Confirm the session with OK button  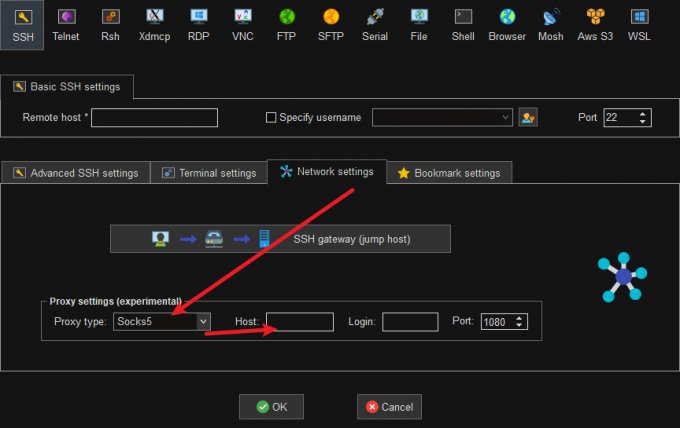tap(271, 407)
